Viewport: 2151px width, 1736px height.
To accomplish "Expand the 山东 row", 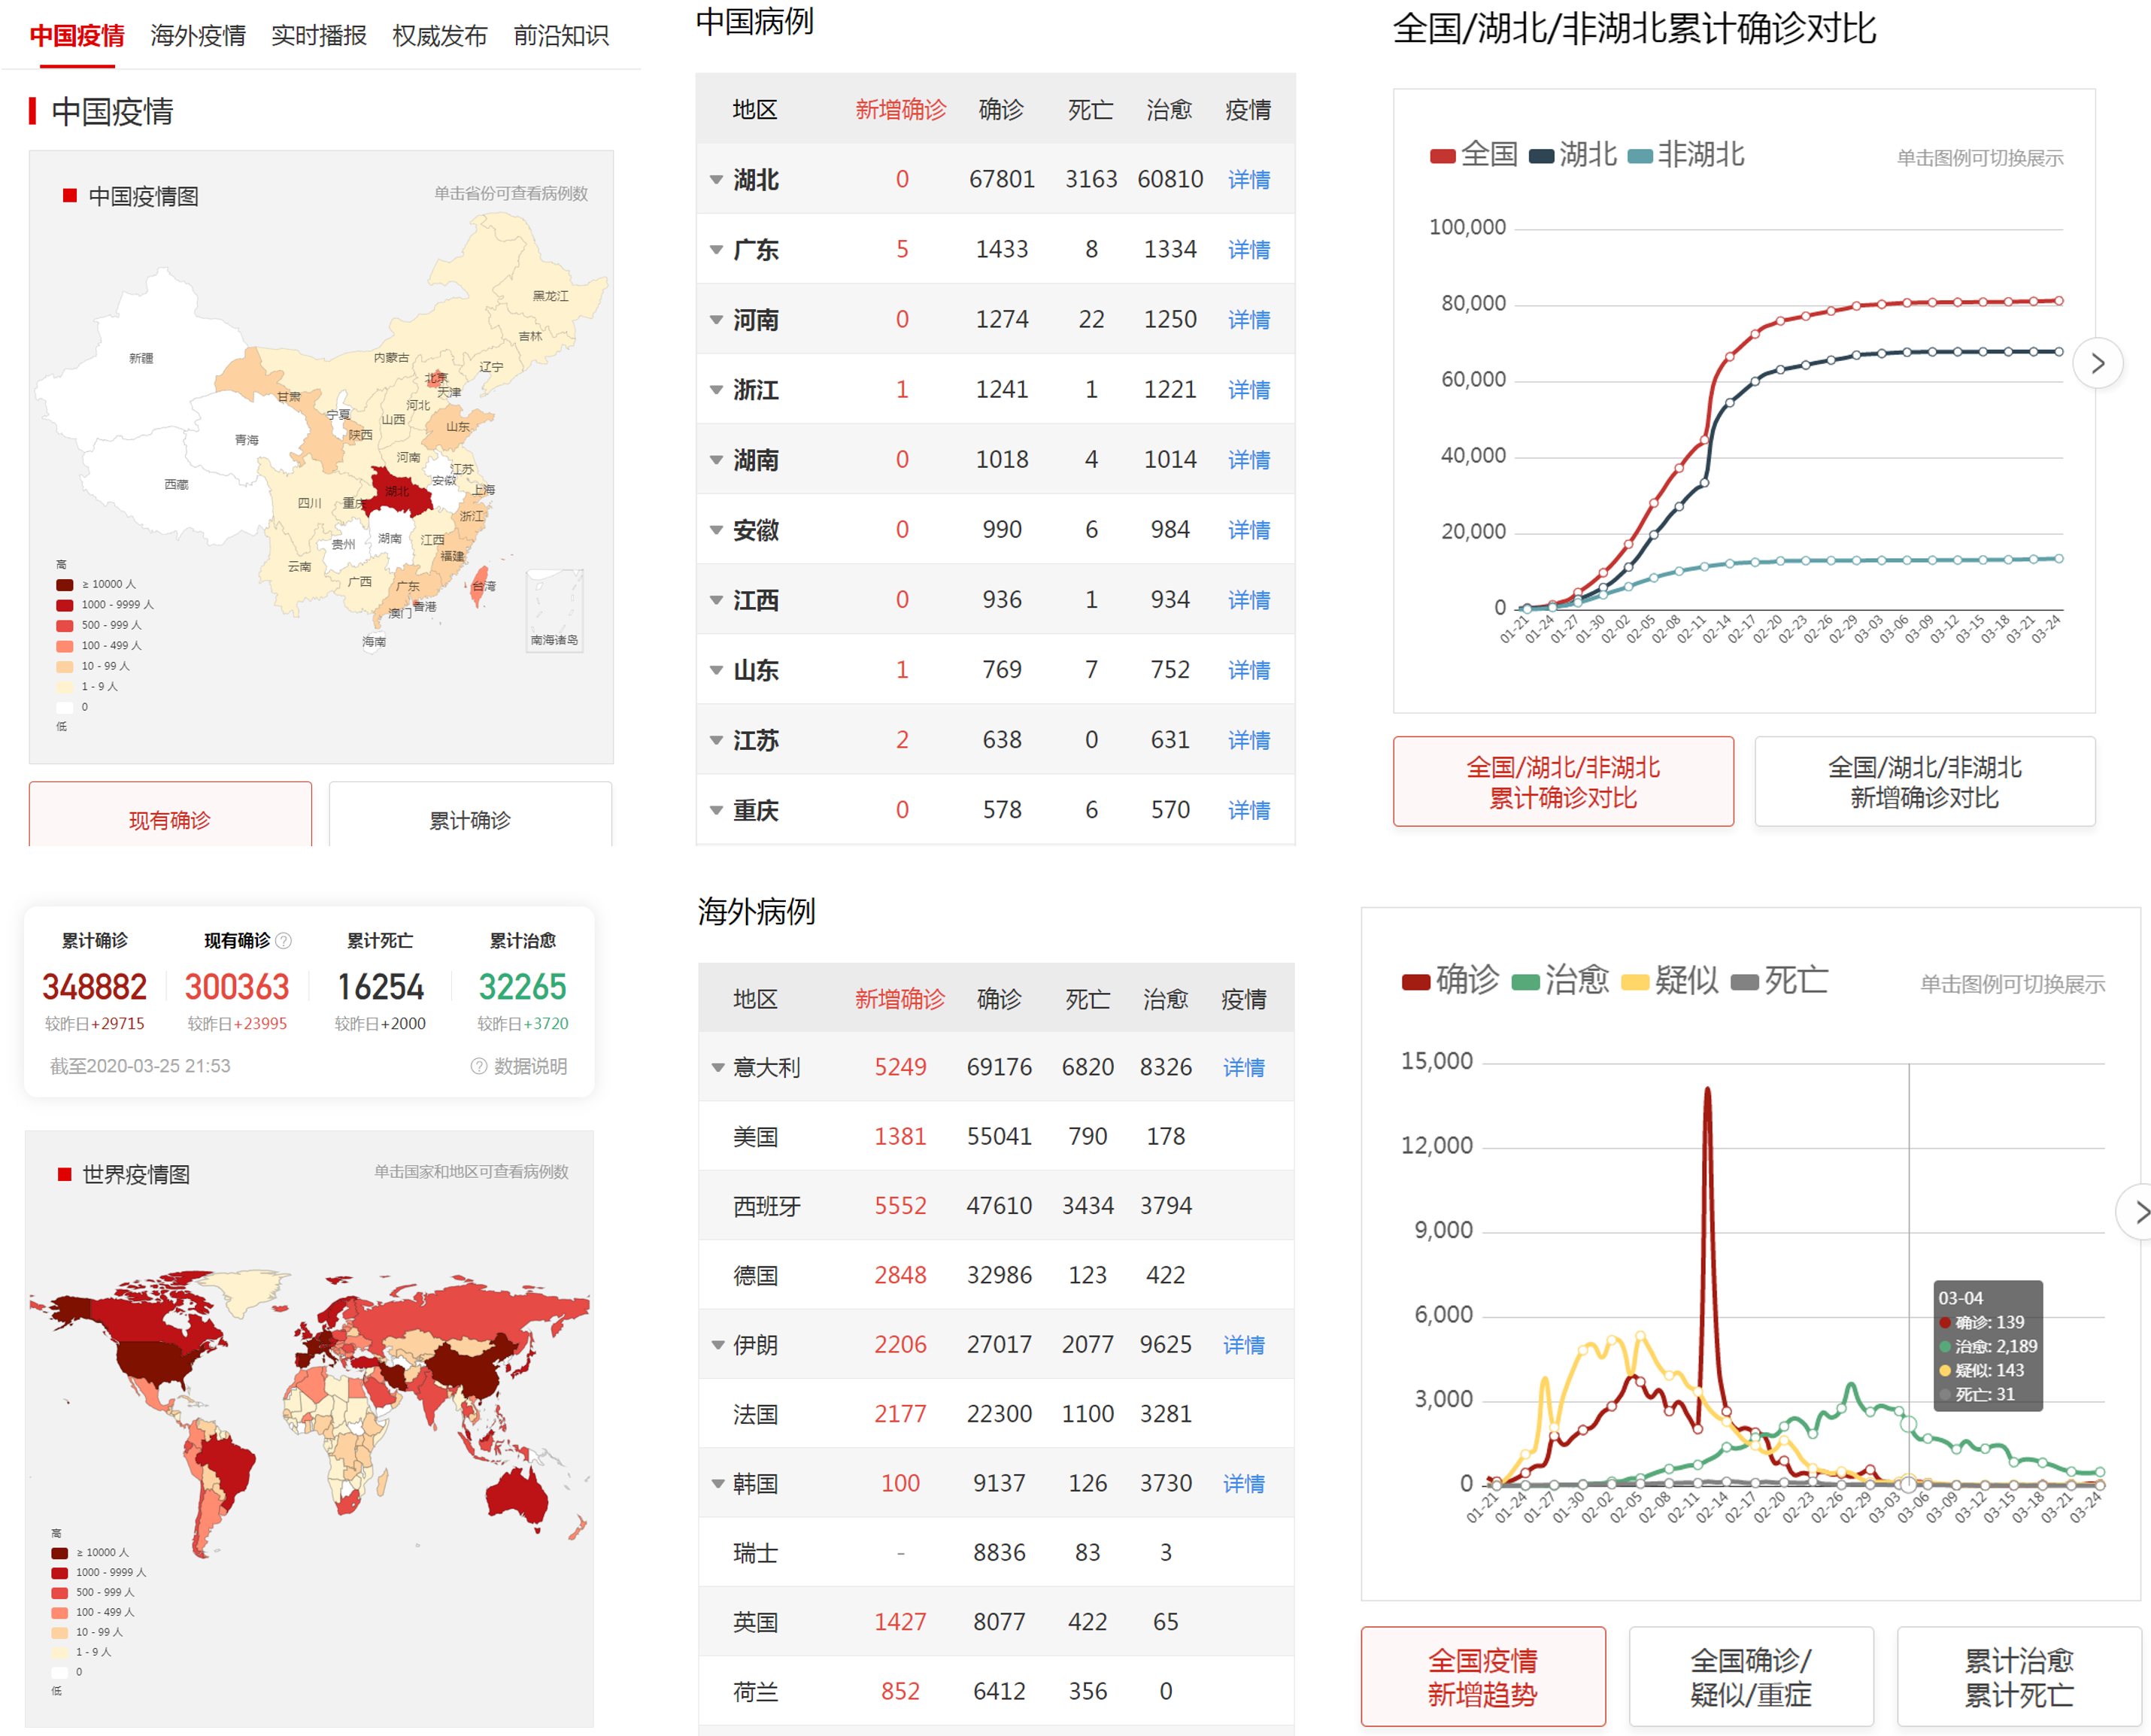I will [x=716, y=670].
